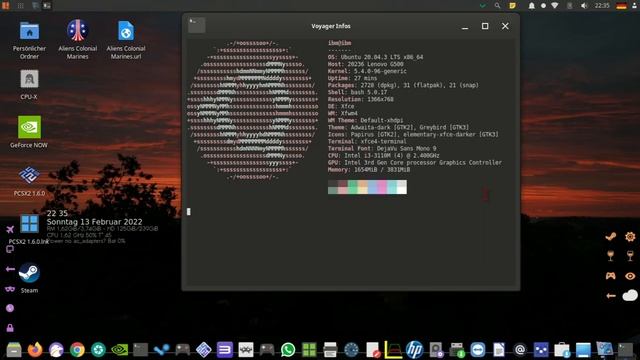Open the printer icon in the dock
This screenshot has height=360, width=640.
[x=330, y=350]
